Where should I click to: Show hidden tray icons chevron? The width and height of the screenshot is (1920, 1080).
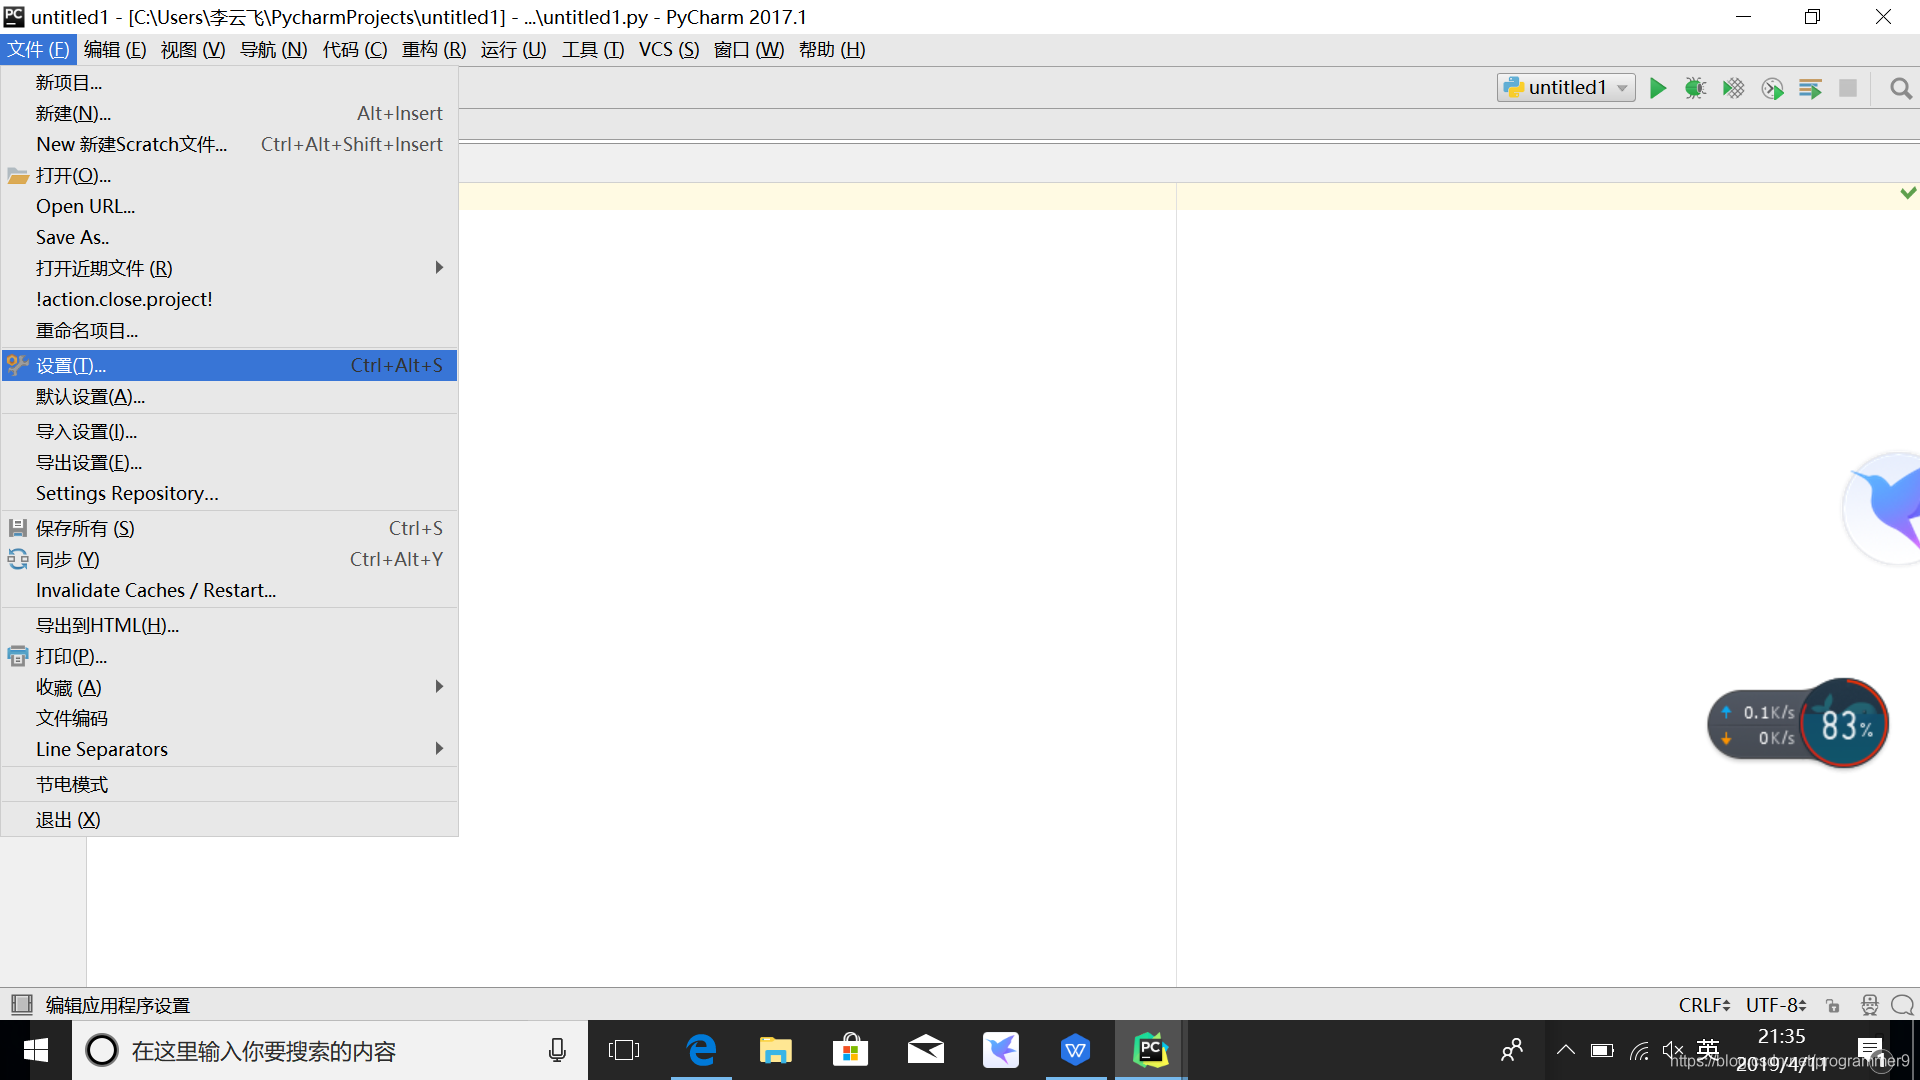coord(1566,1050)
